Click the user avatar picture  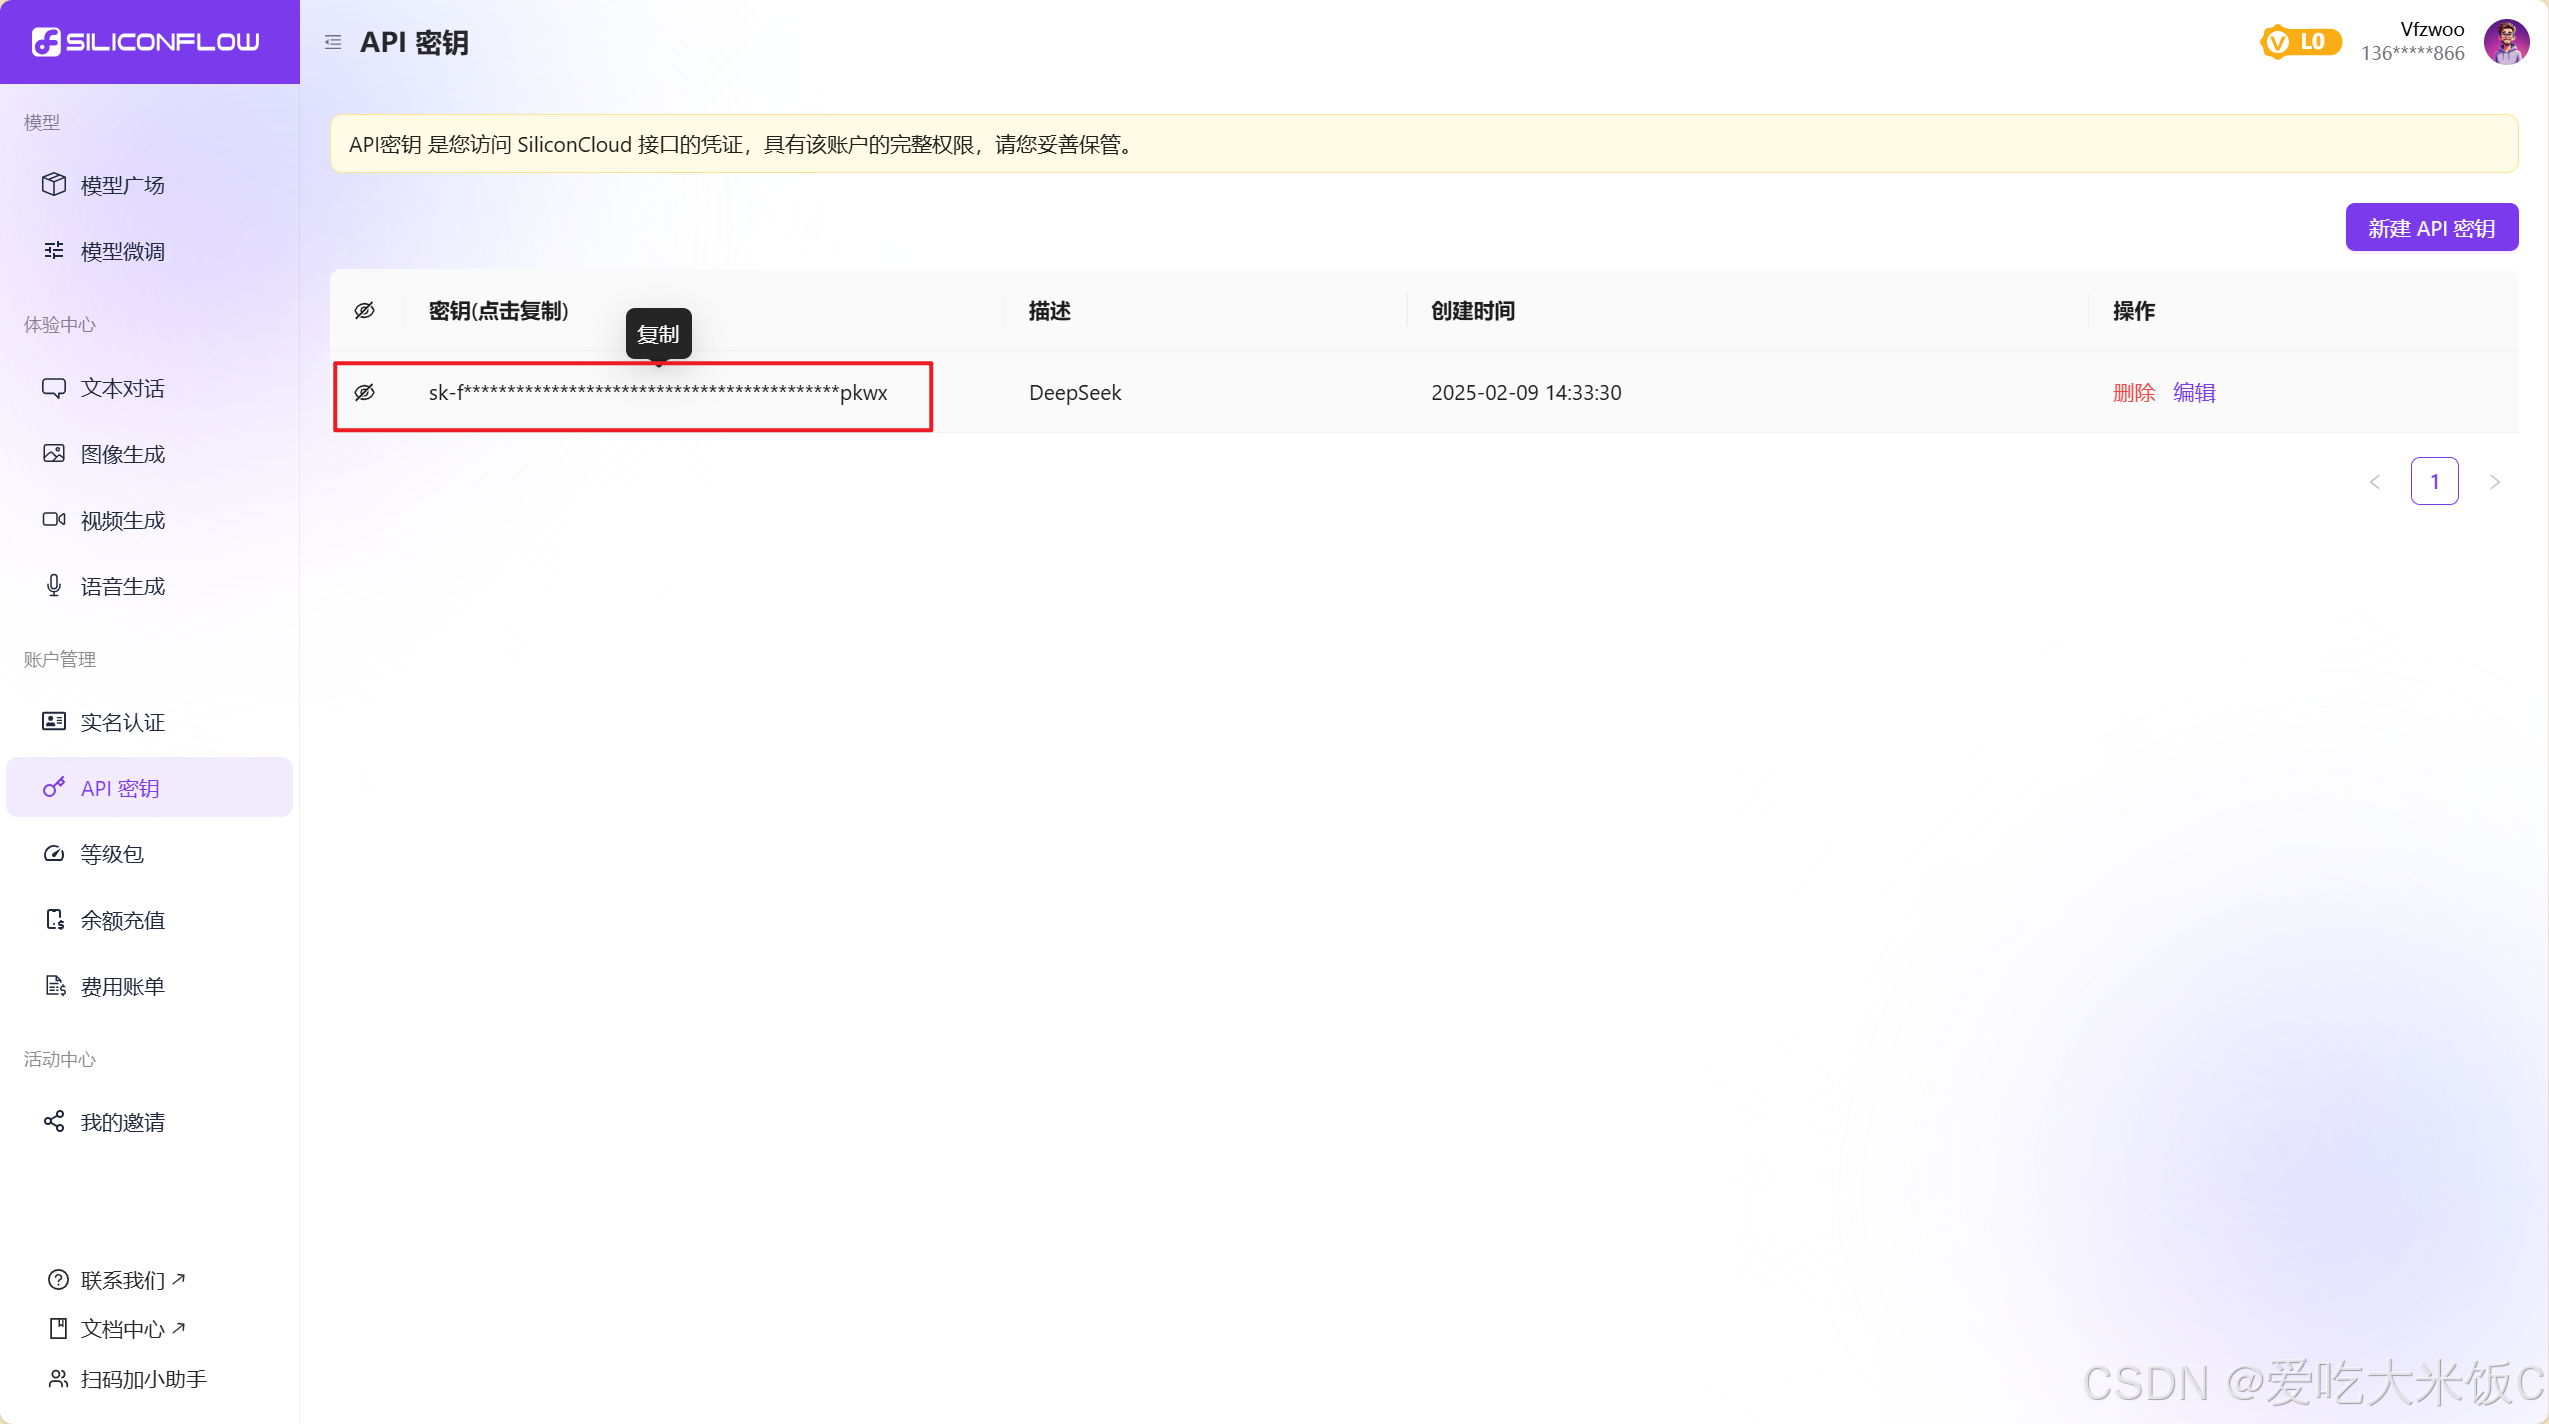(x=2506, y=42)
